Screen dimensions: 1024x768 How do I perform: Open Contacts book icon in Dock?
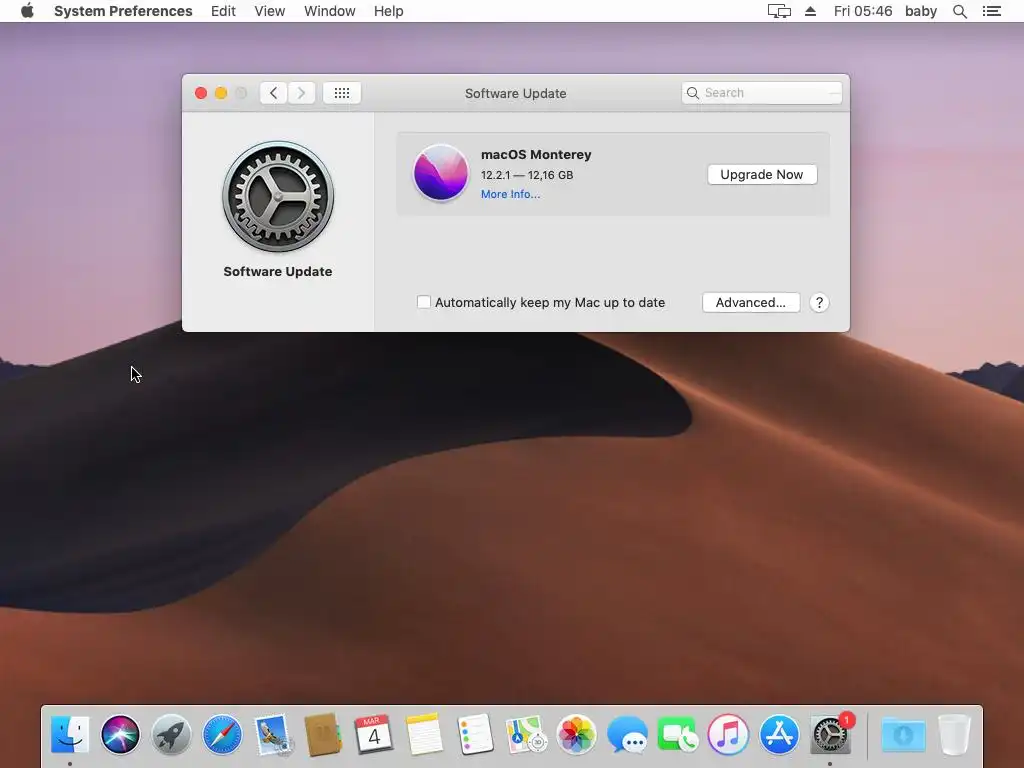[x=323, y=734]
